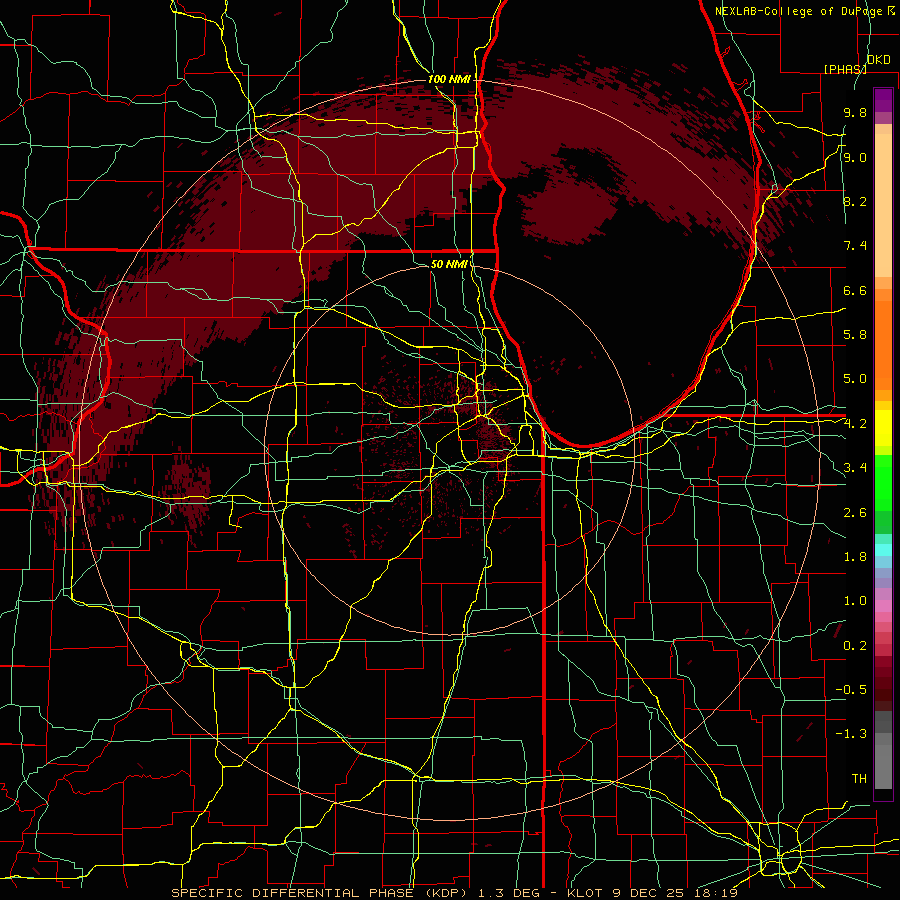Click the yellow segment of color bar
Image resolution: width=900 pixels, height=900 pixels.
[883, 428]
